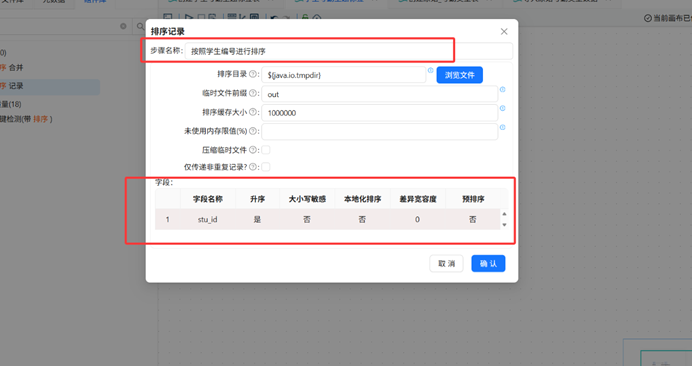Click help icon beside 排序缓存大小 label
This screenshot has width=692, height=366.
tap(252, 112)
